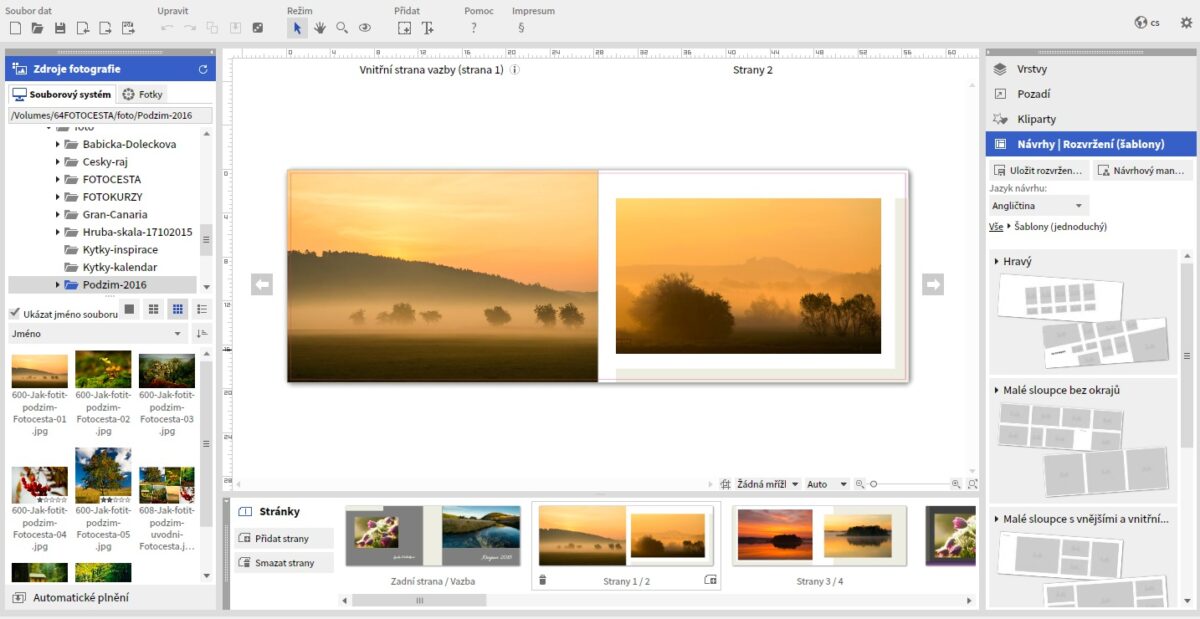Open settings gear in top right
This screenshot has height=619, width=1200.
tap(1186, 23)
